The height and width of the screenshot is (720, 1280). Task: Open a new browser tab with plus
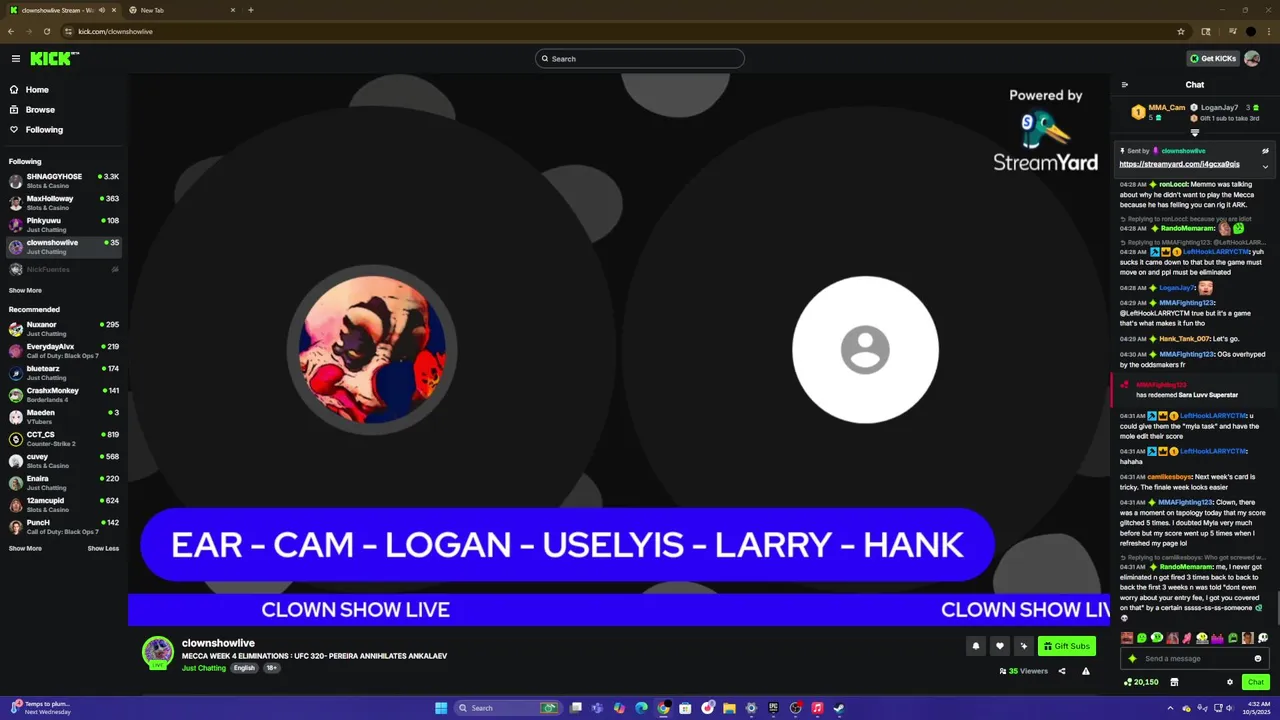click(x=250, y=10)
